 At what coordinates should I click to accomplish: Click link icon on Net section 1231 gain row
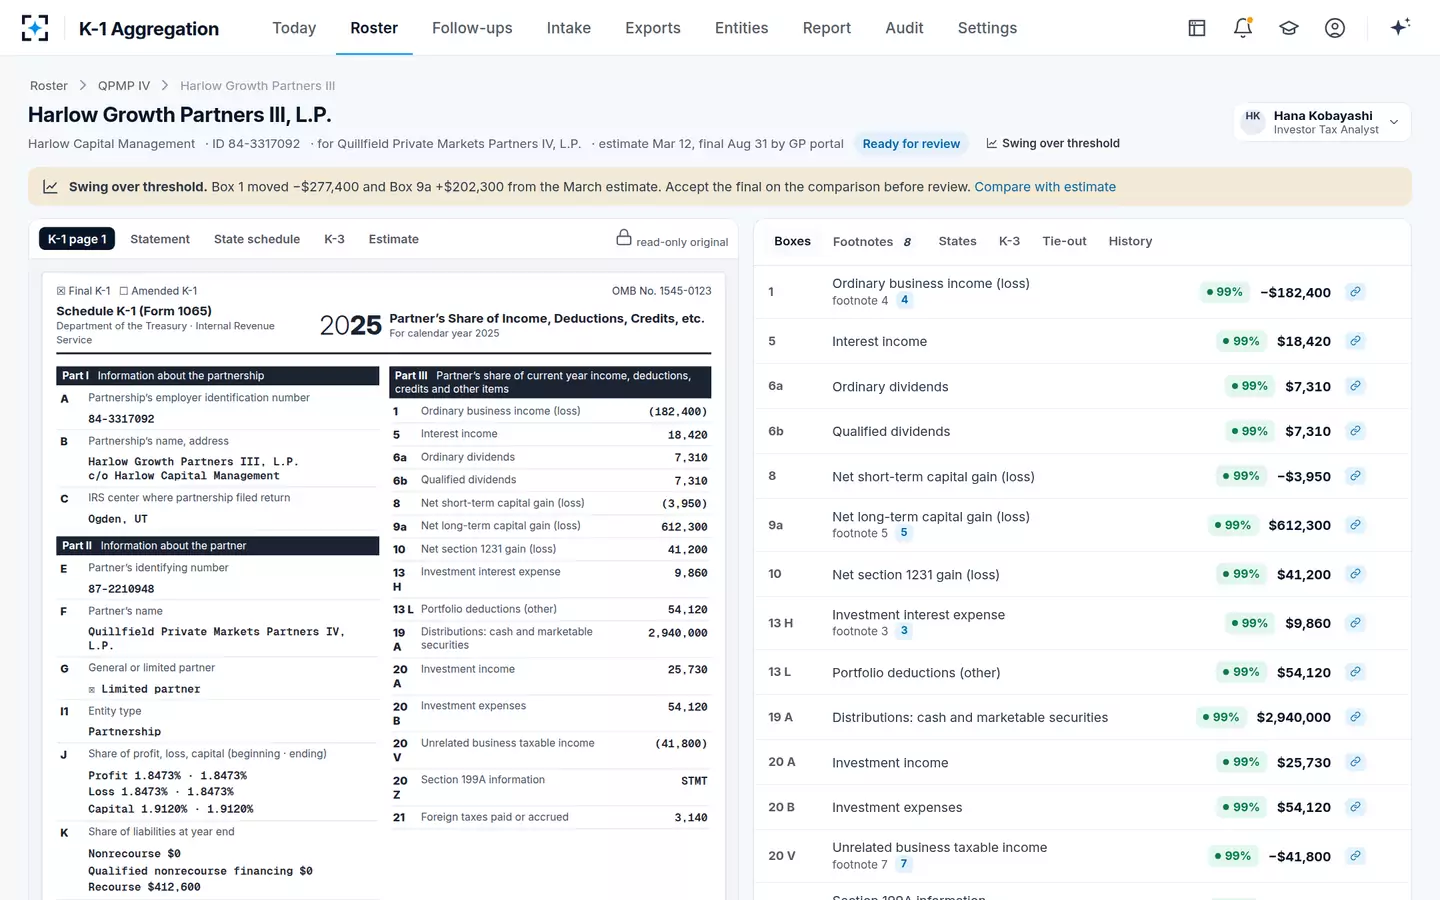1355,574
